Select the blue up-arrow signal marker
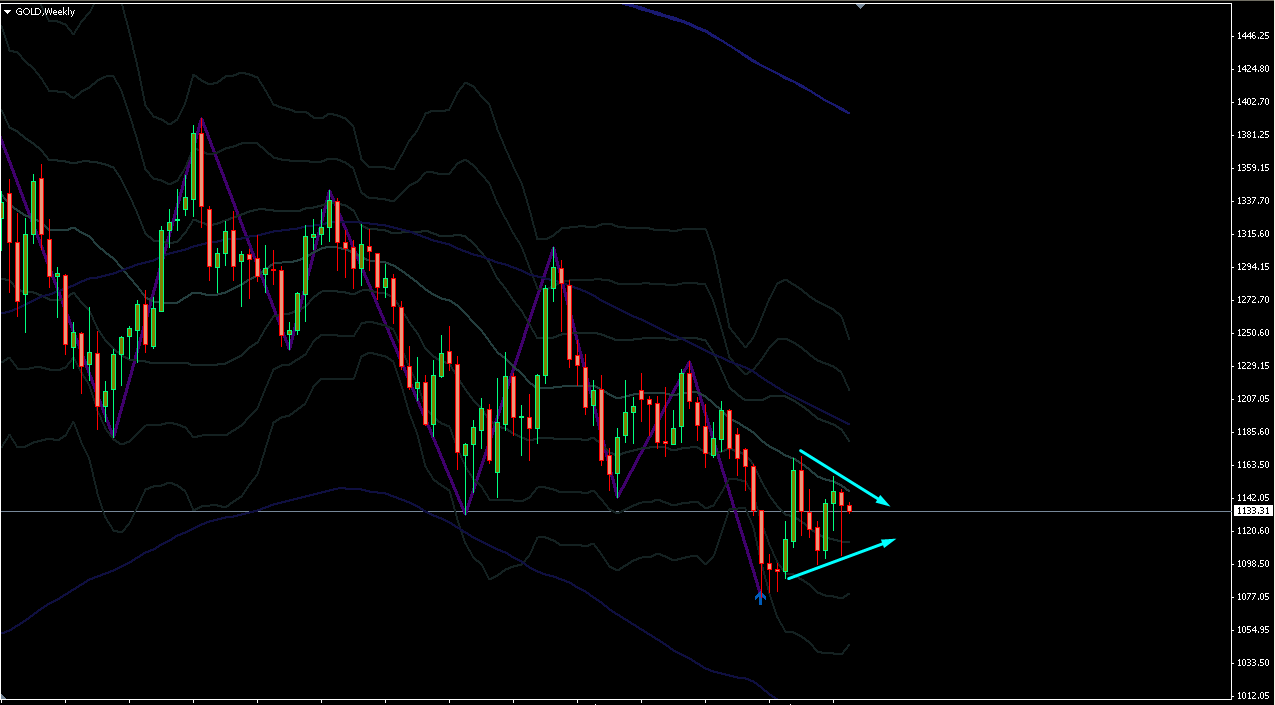Viewport: 1275px width, 705px height. [x=760, y=597]
